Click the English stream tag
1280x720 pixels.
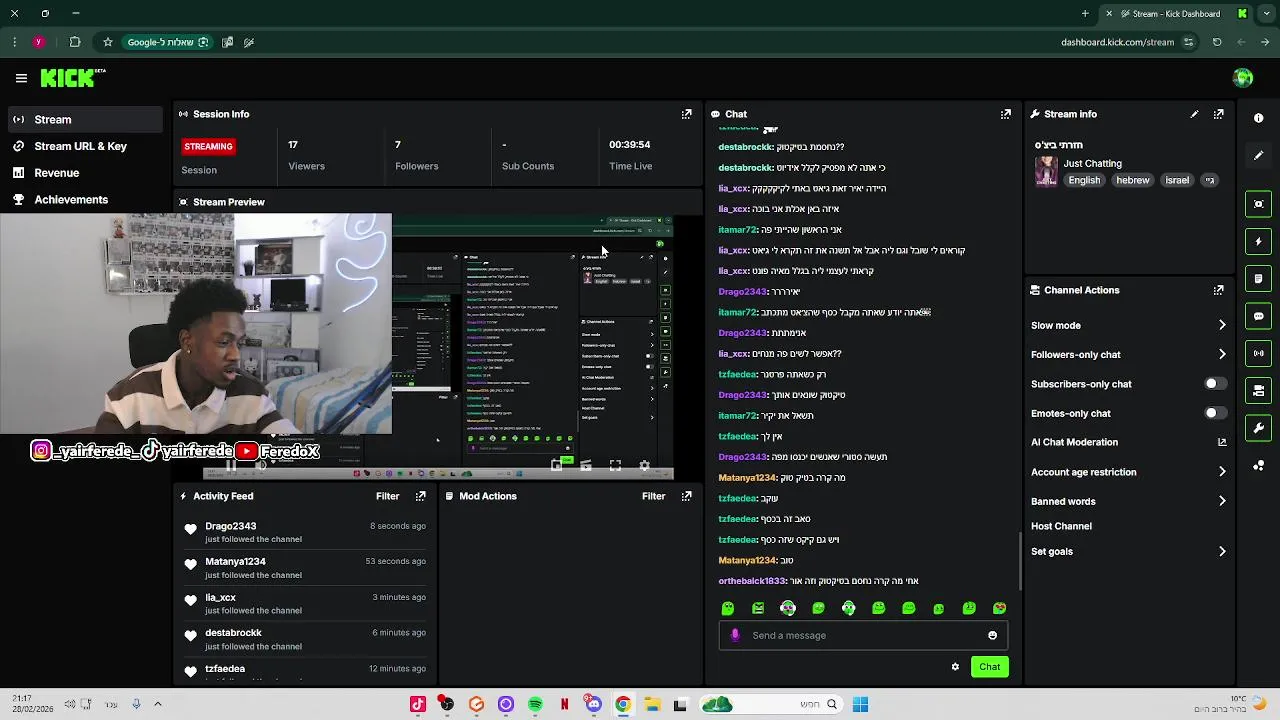point(1084,180)
